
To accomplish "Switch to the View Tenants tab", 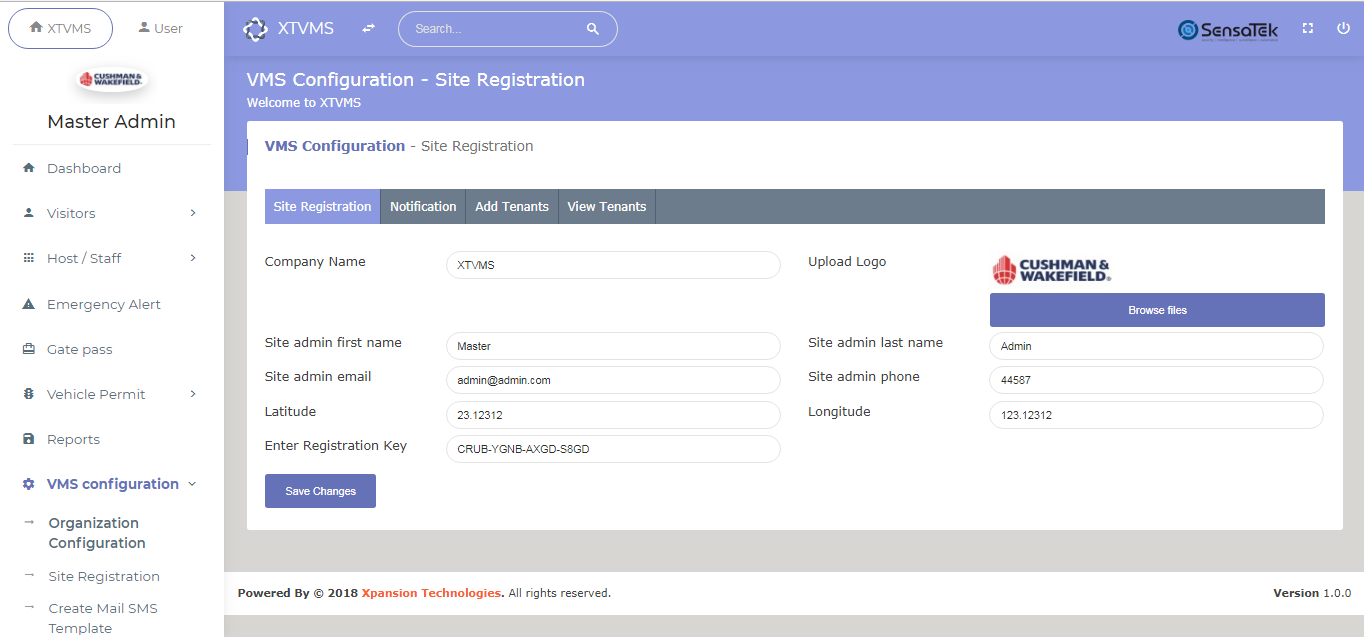I will tap(607, 207).
